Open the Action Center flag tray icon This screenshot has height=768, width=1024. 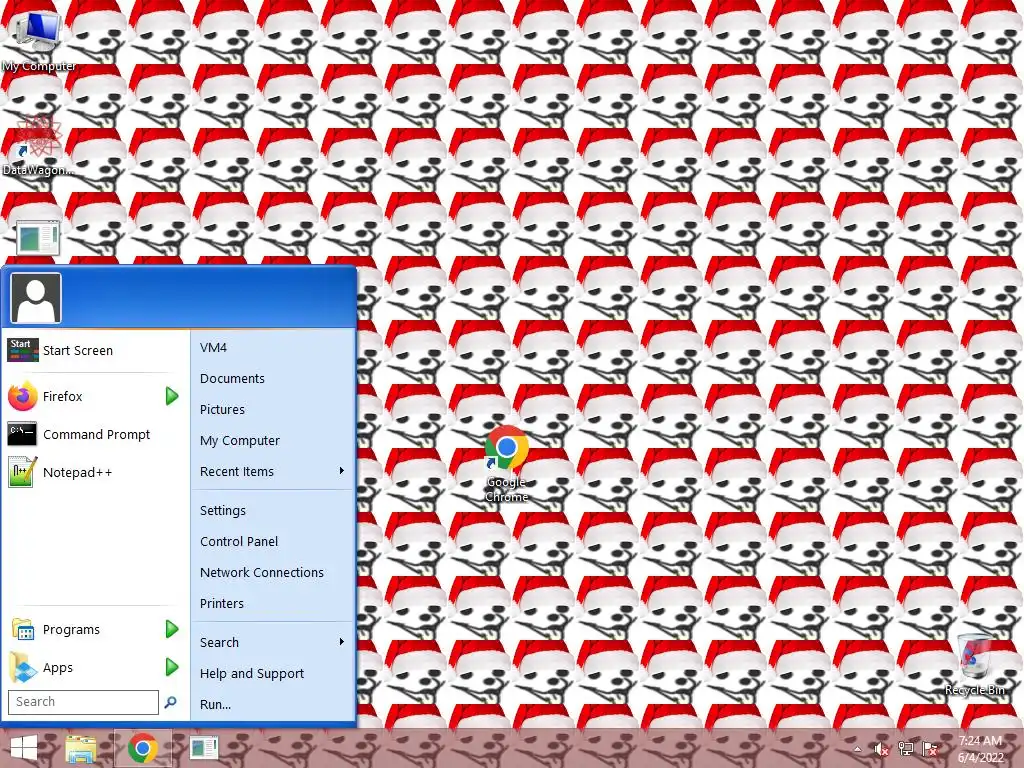[930, 749]
